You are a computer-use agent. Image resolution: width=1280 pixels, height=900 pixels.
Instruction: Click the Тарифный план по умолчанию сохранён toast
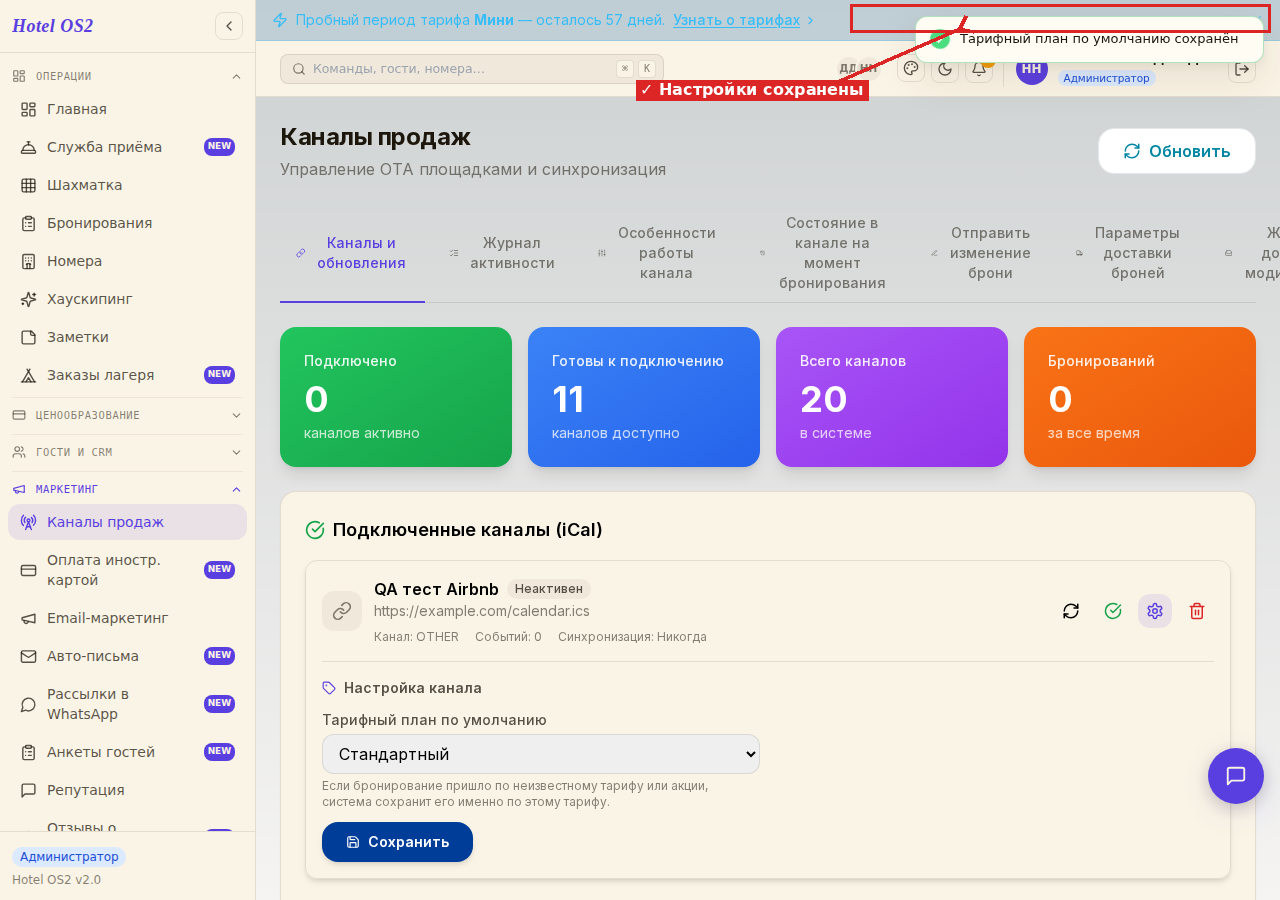(x=1090, y=39)
